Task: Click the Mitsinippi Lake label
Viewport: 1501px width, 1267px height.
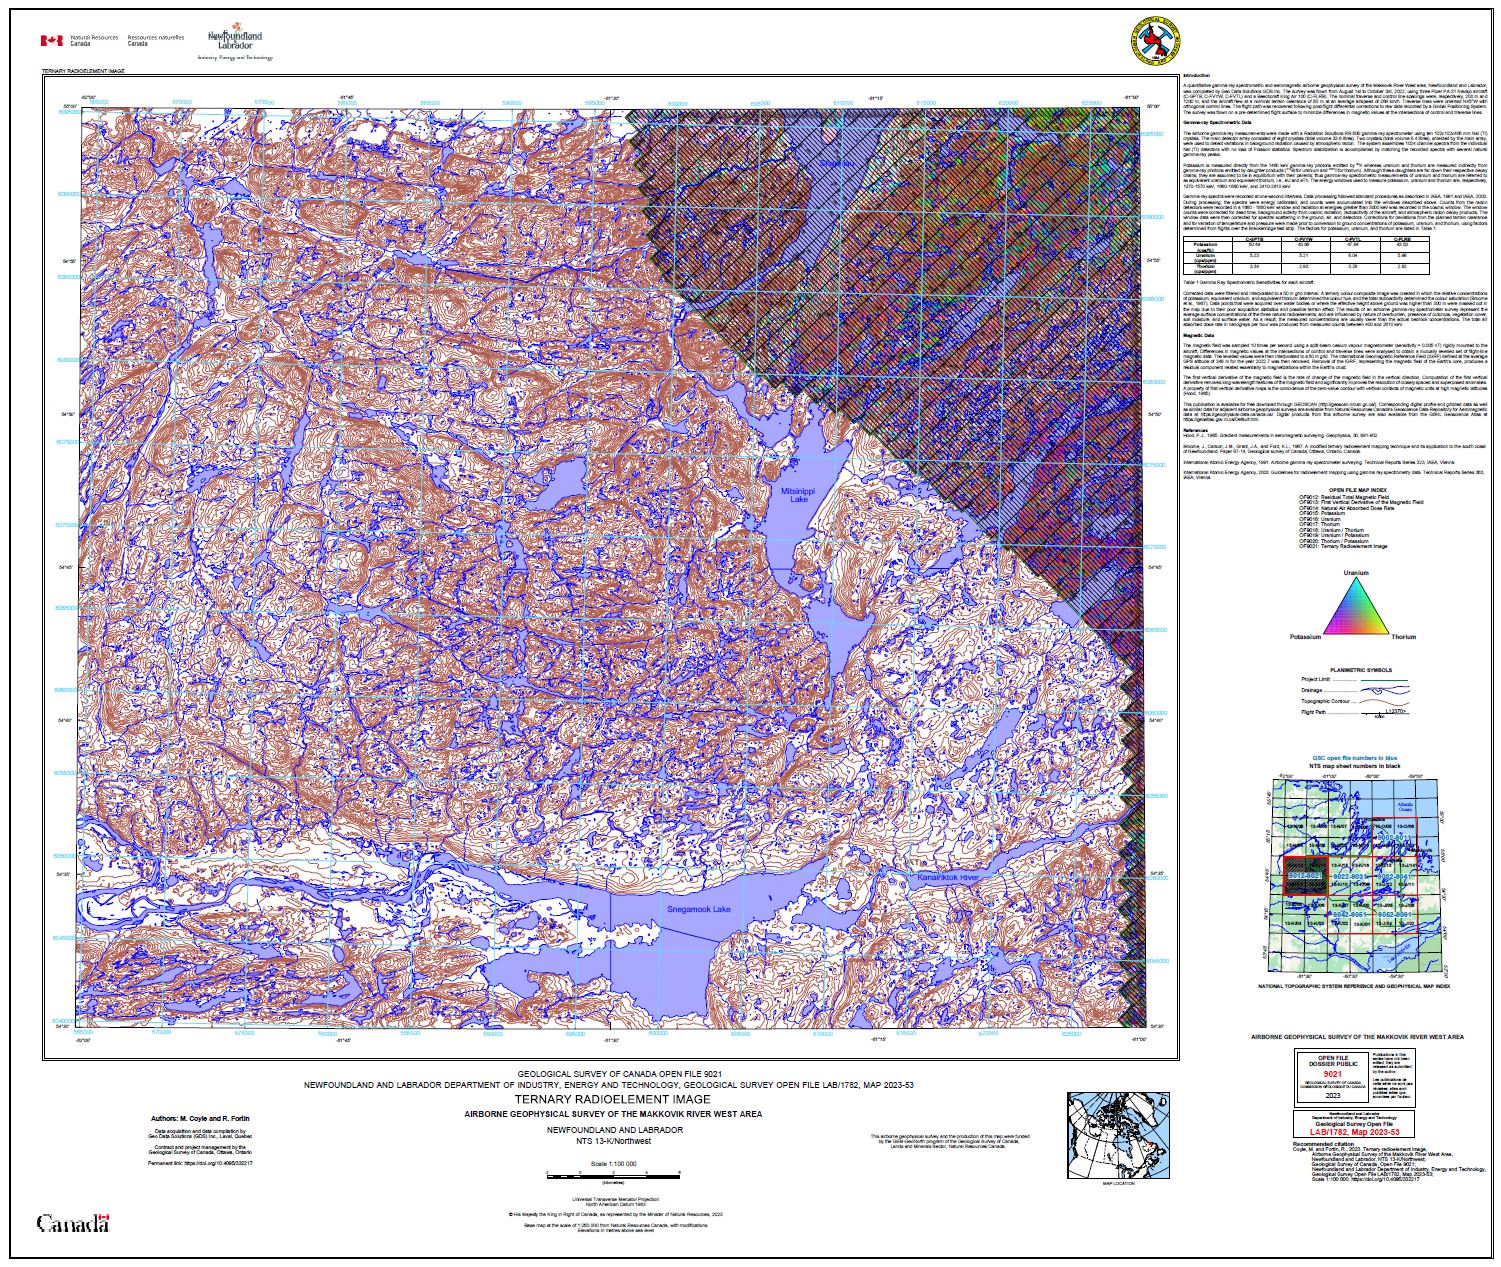Action: point(798,494)
